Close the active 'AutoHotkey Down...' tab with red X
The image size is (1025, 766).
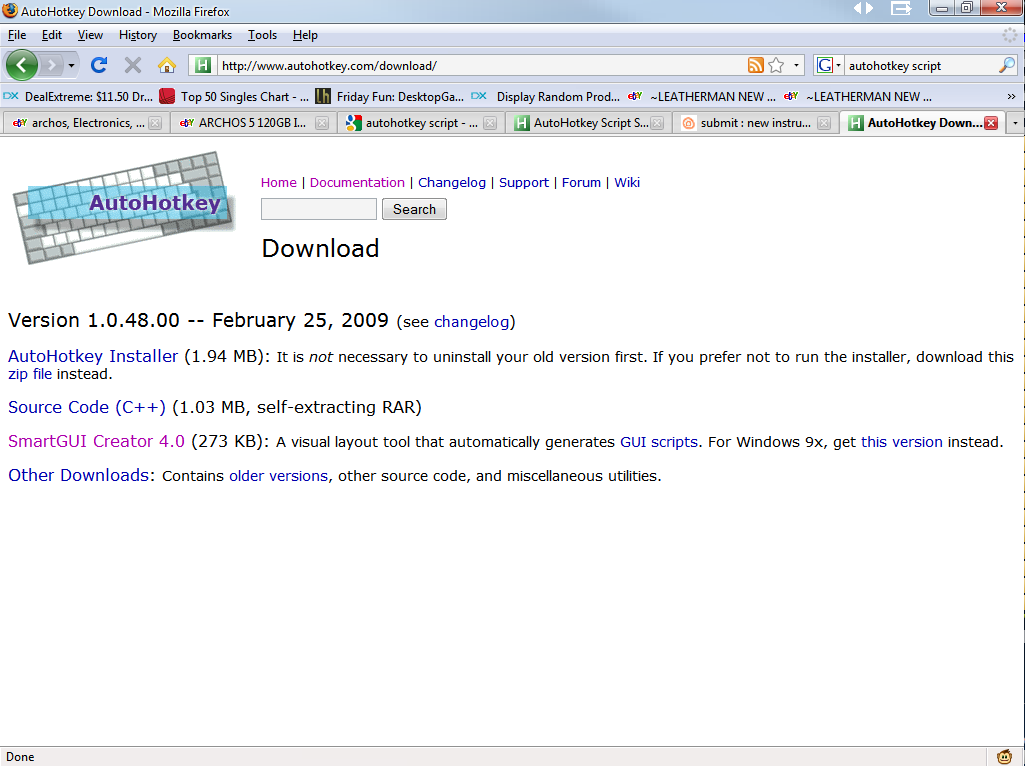(x=991, y=123)
